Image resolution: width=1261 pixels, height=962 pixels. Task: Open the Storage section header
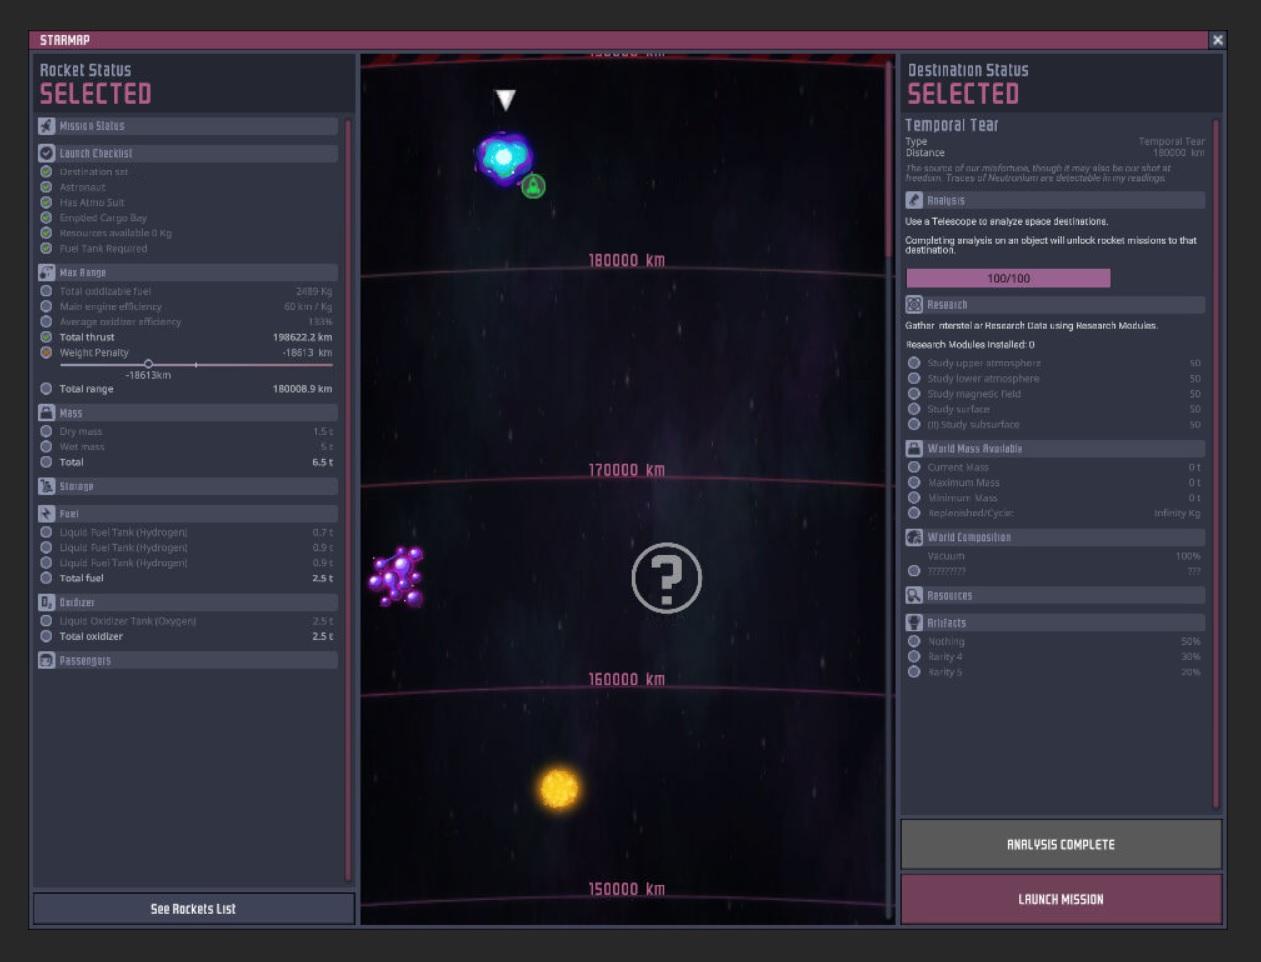(188, 486)
